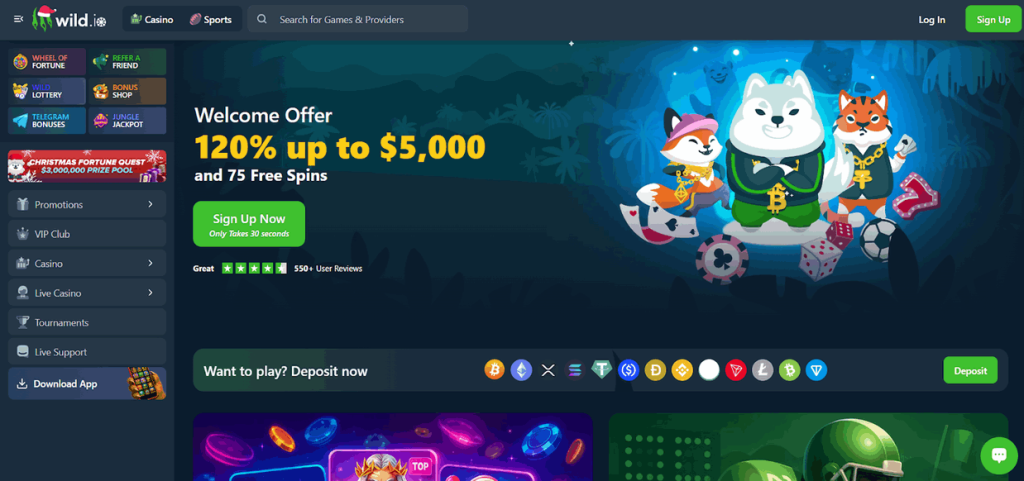Click the Sign Up Now button

point(249,224)
